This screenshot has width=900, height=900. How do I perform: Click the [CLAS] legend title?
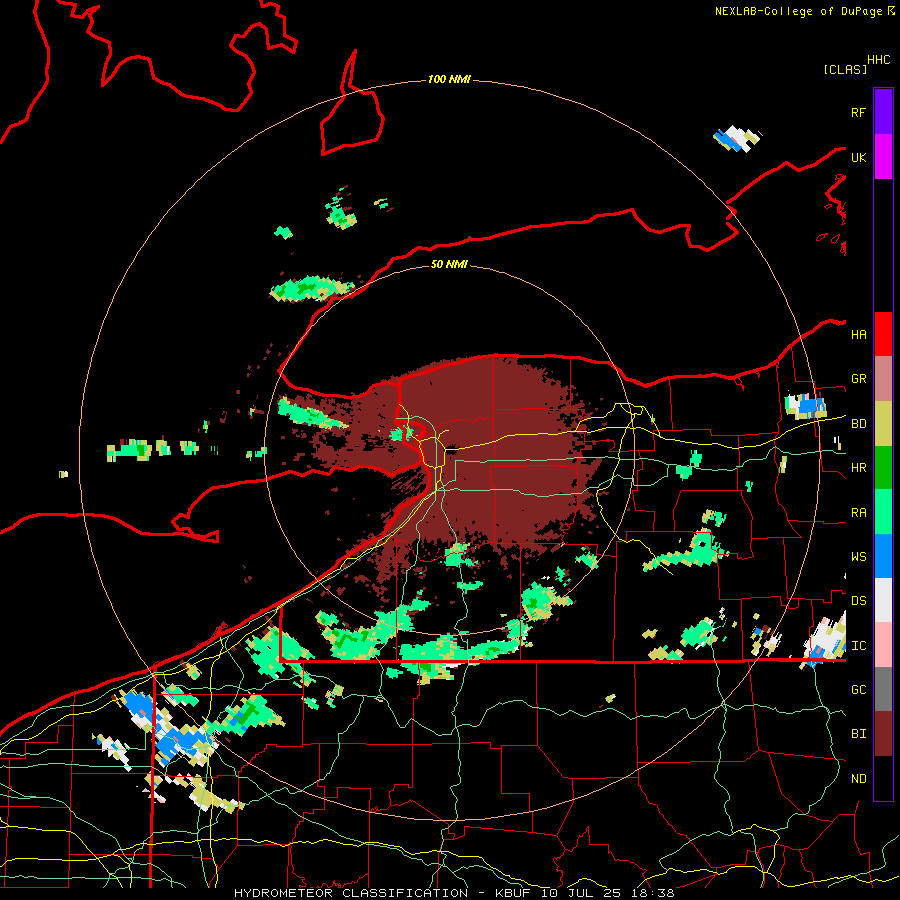[845, 69]
